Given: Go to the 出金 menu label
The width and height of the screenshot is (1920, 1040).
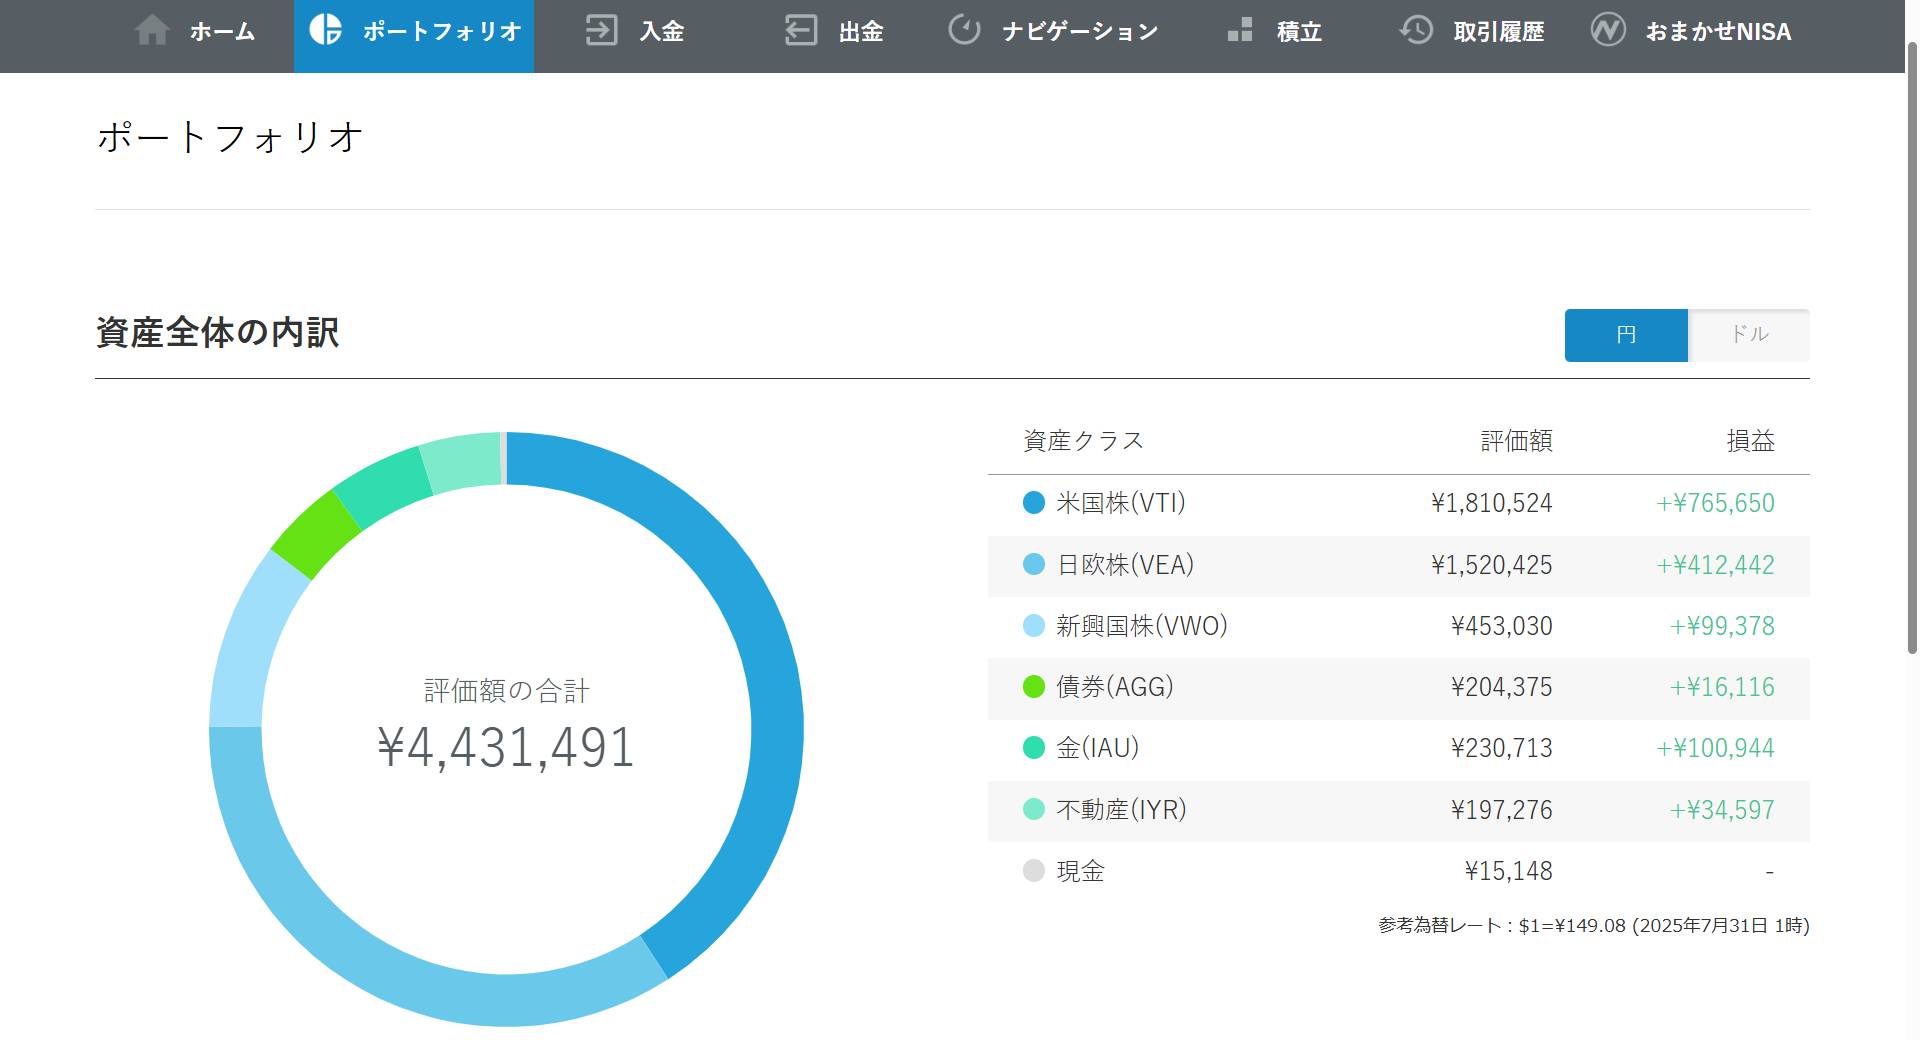Looking at the screenshot, I should click(x=861, y=32).
